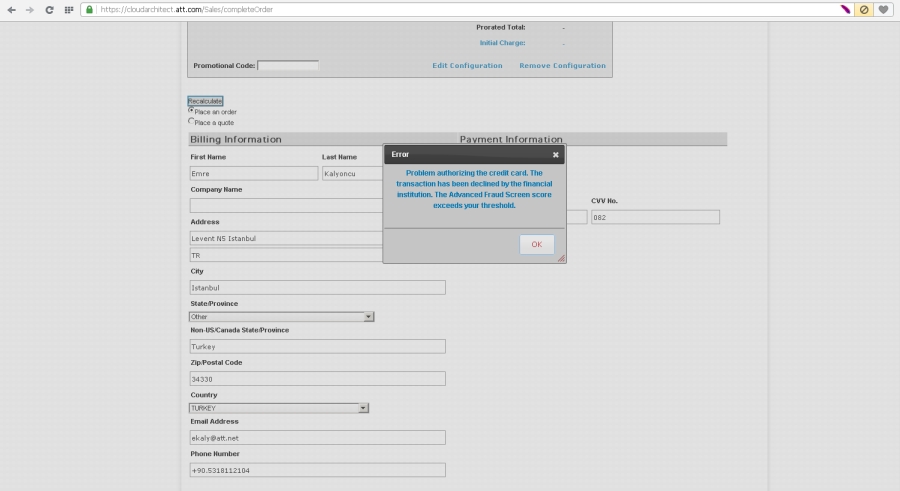Click the Payment Information heading
Screen dimensions: 900x491
coord(511,139)
